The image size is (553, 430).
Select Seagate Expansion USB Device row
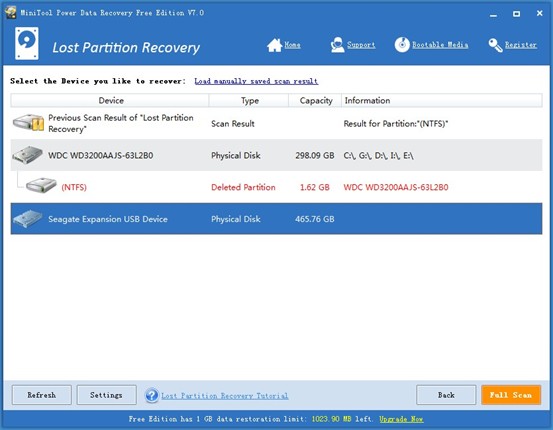coord(276,219)
